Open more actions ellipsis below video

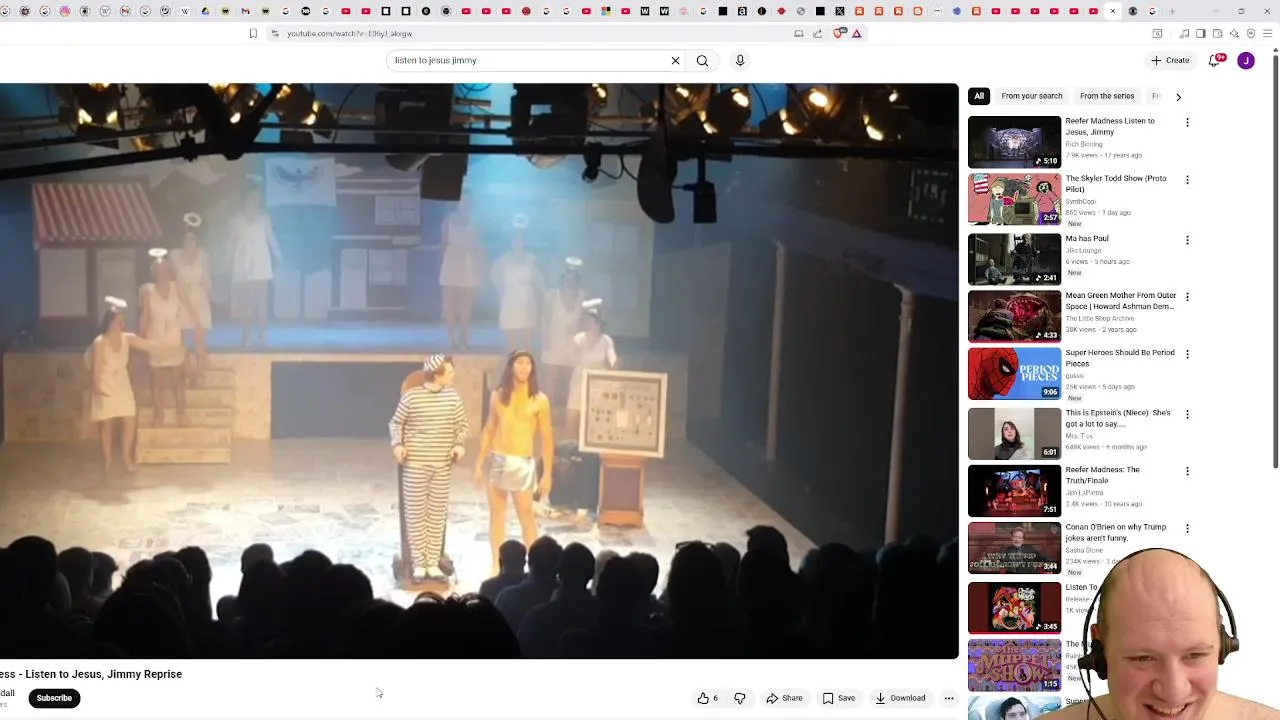pos(949,698)
